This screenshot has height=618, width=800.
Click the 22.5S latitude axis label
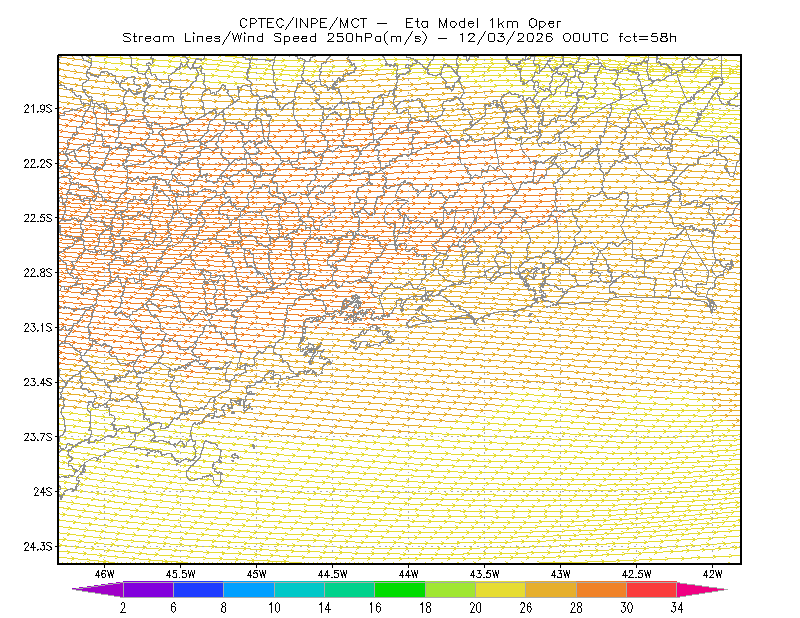point(38,218)
